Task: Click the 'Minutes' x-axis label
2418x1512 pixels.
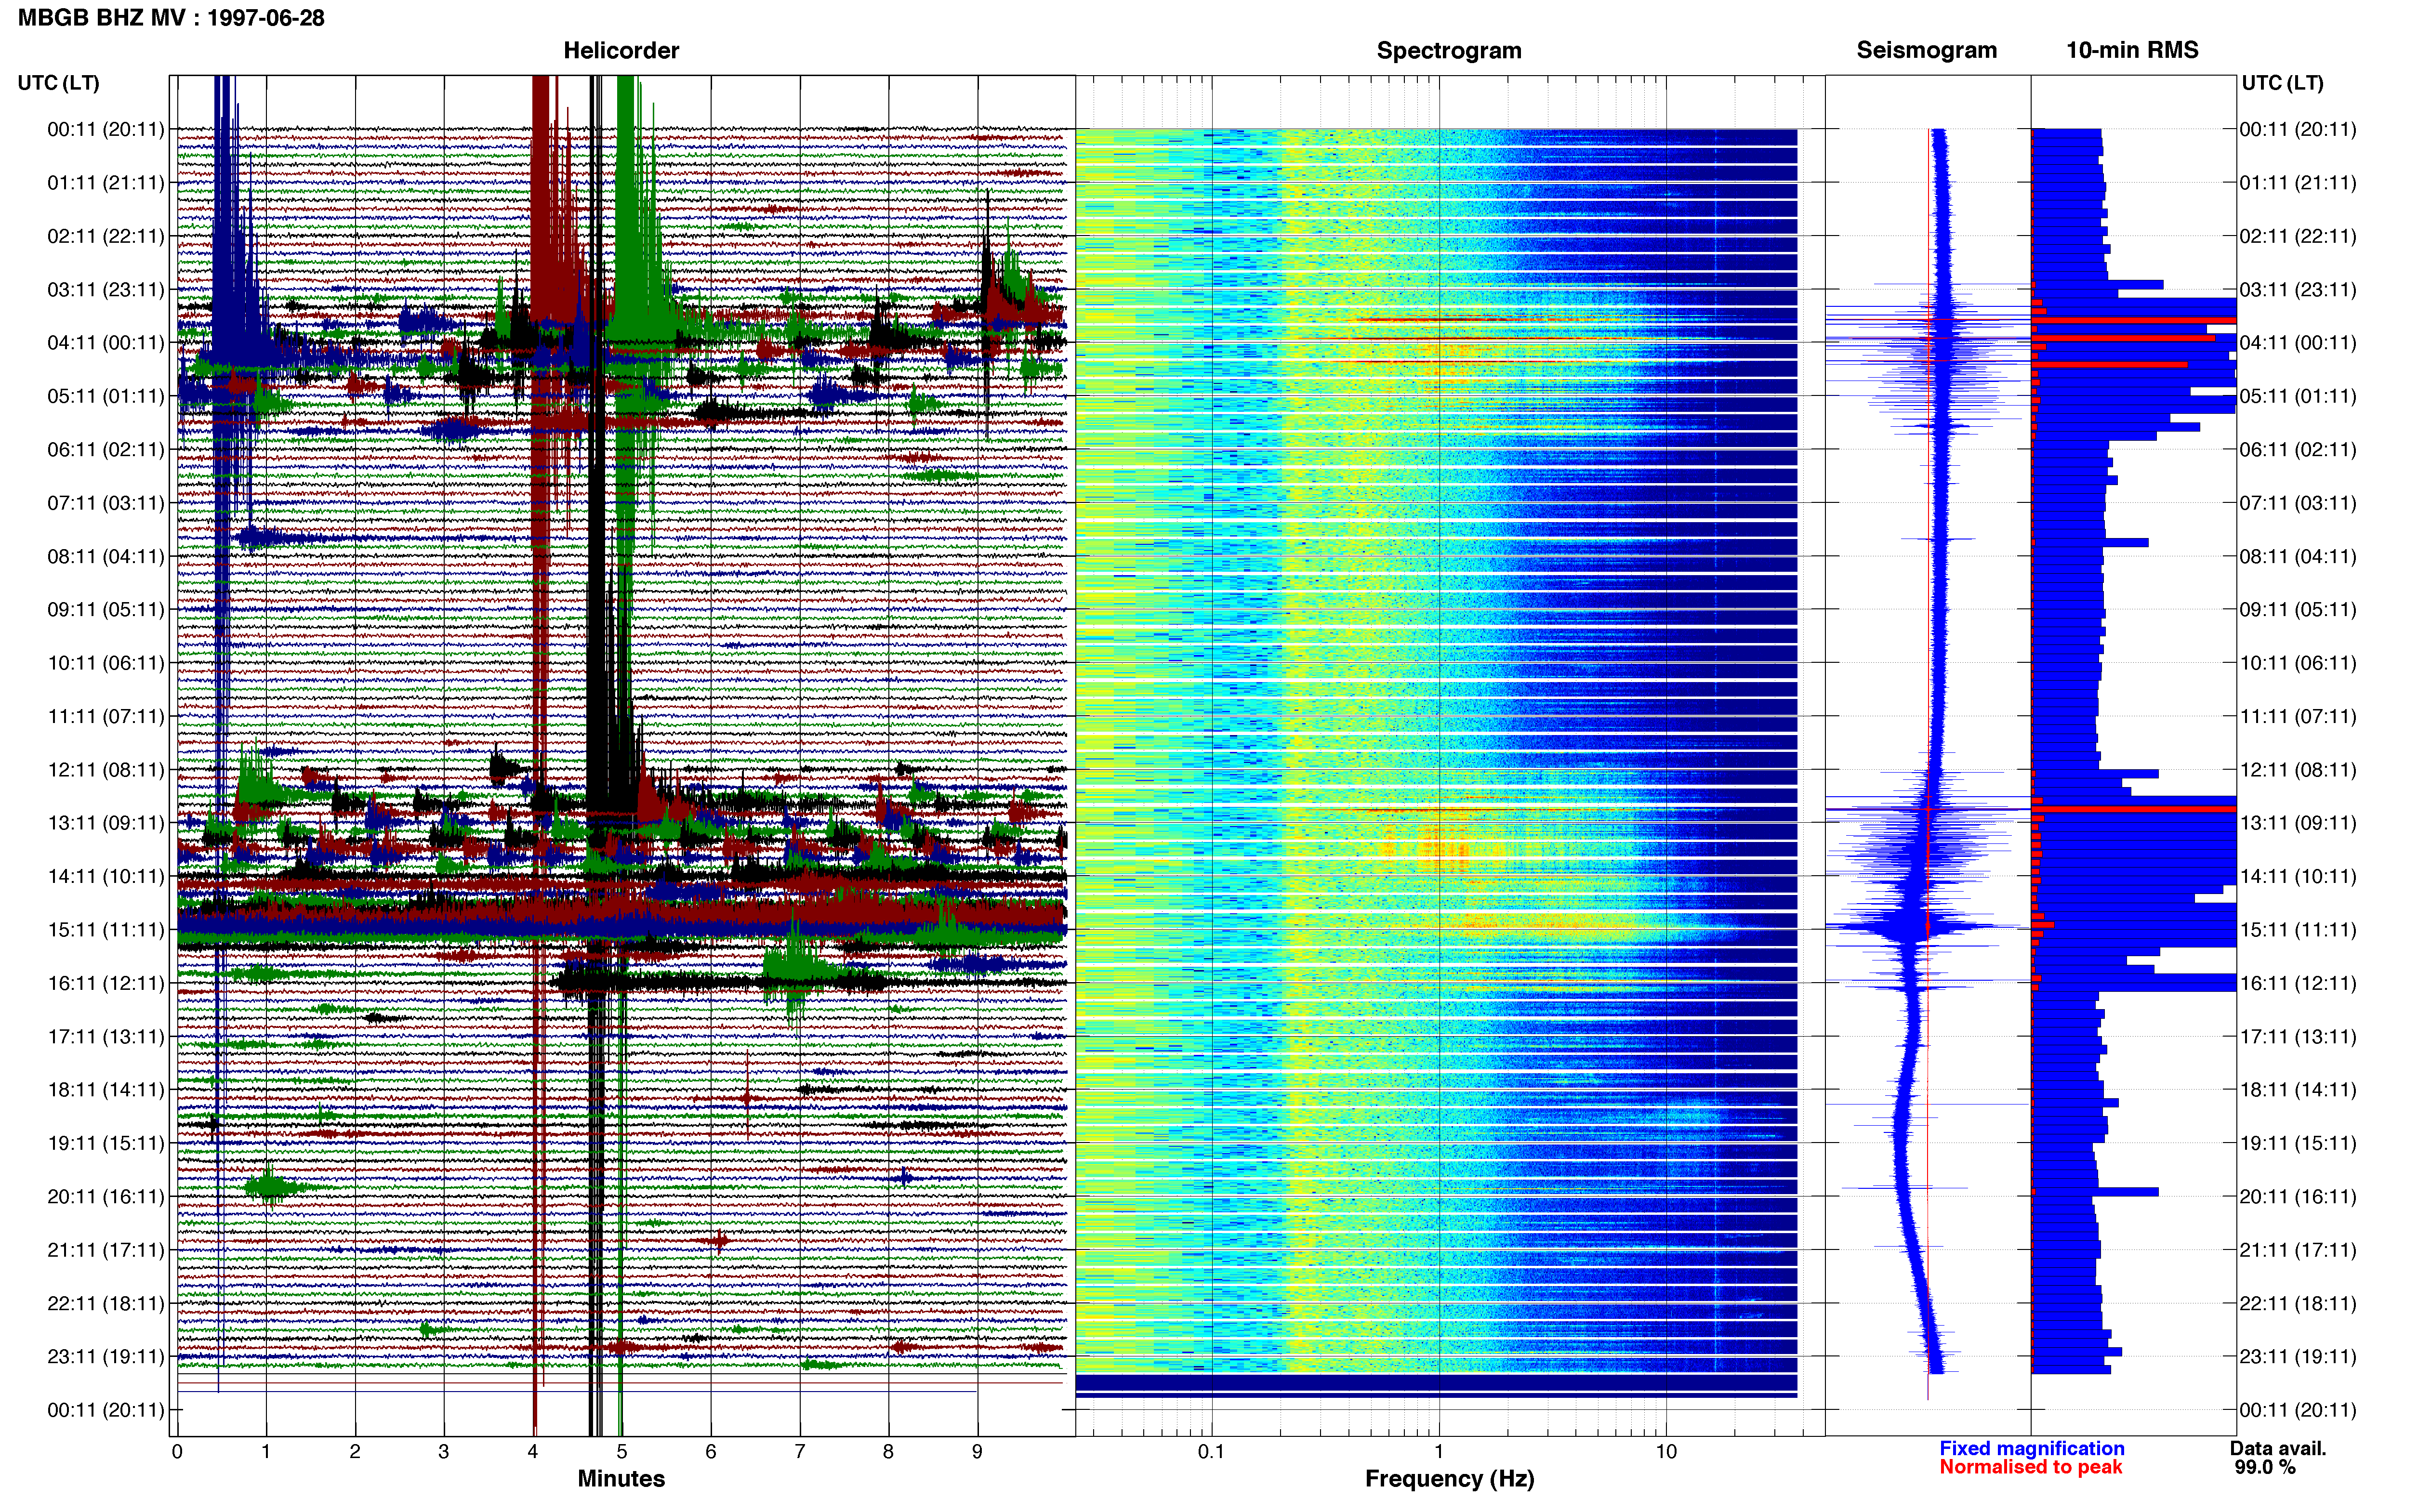Action: click(x=621, y=1479)
